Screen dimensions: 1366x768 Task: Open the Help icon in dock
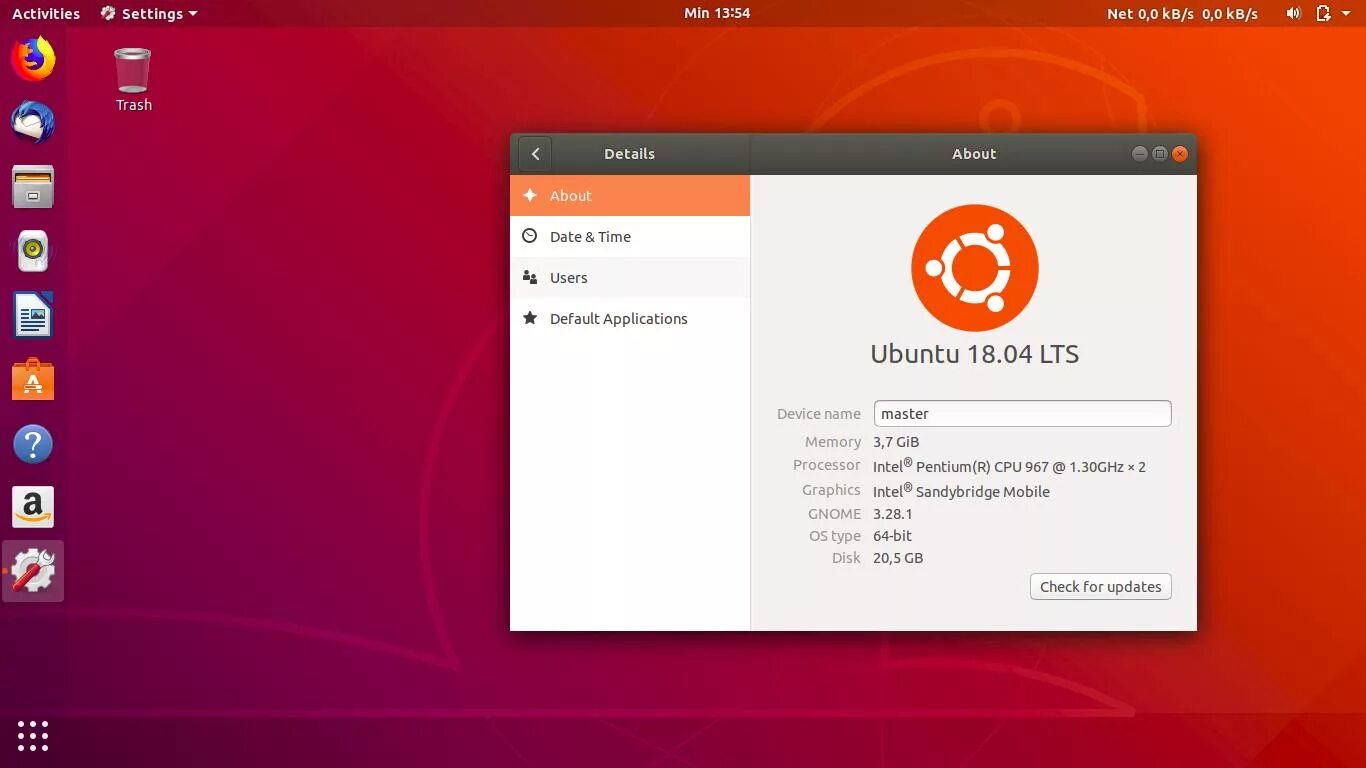(x=33, y=443)
